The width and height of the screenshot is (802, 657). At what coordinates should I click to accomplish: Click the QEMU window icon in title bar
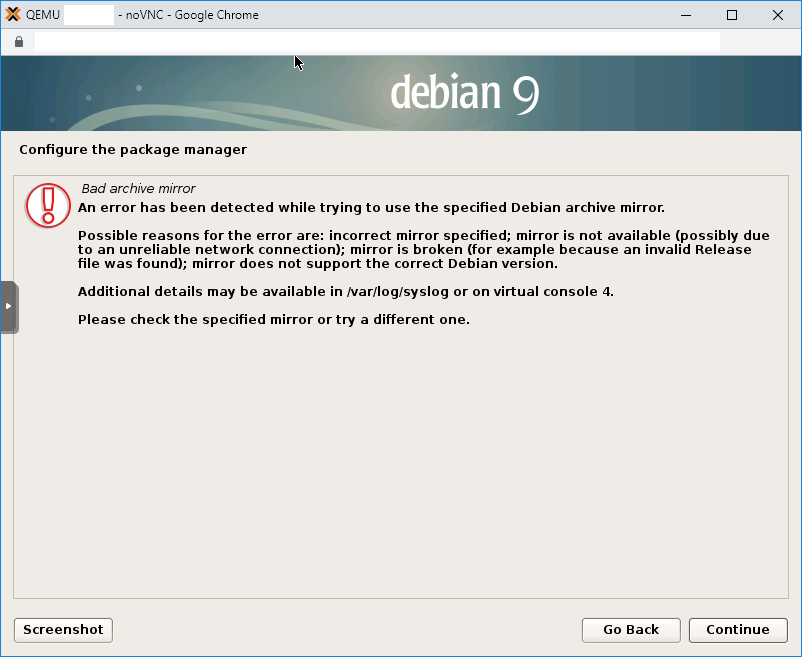click(x=14, y=15)
